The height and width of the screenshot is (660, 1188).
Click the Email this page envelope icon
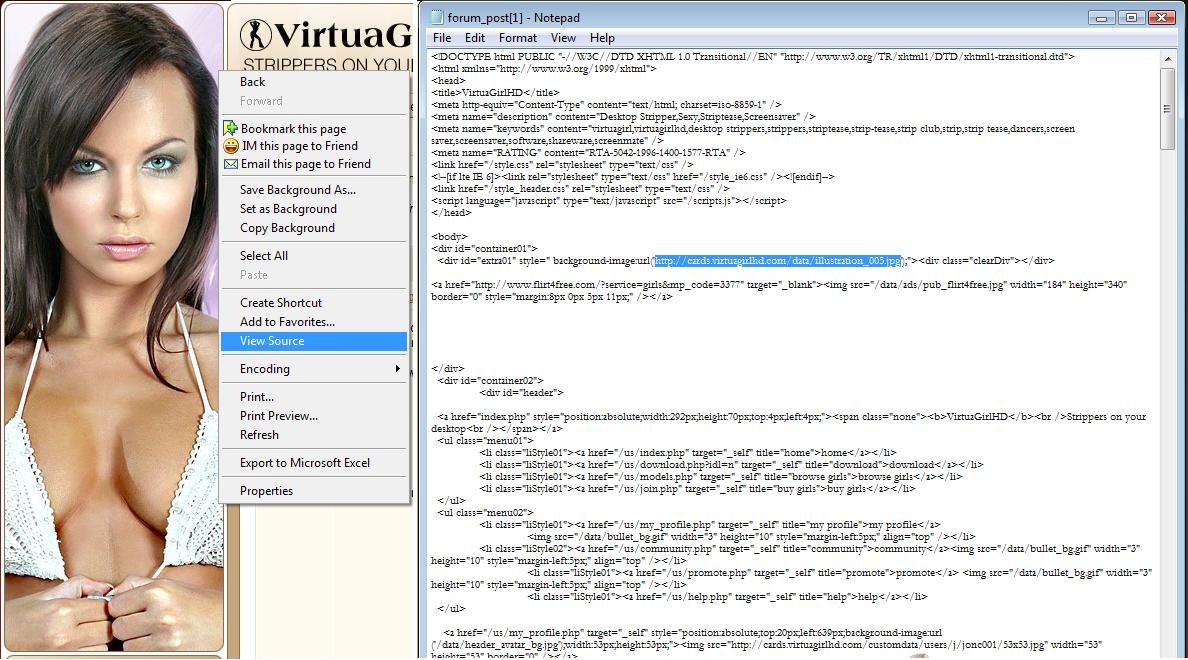pos(230,164)
